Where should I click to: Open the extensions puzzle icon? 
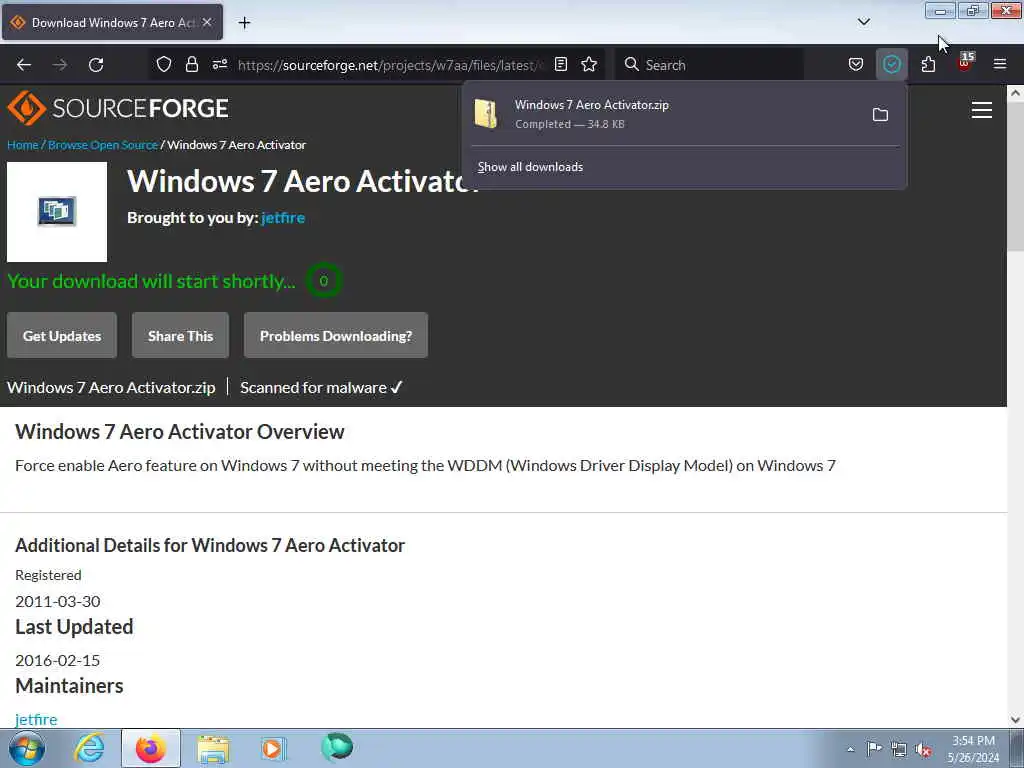[928, 64]
